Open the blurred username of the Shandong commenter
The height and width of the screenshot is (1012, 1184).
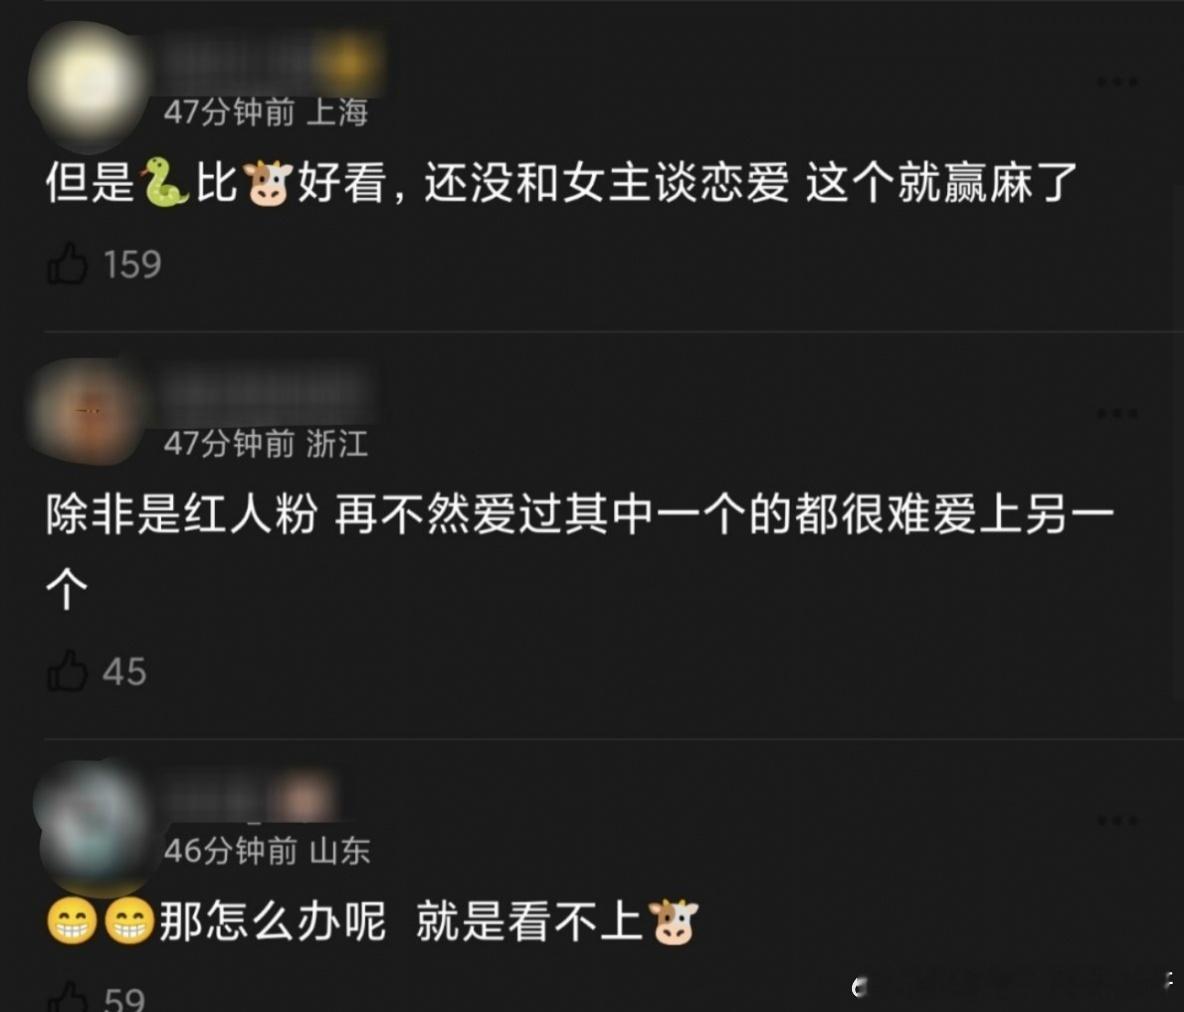[251, 797]
